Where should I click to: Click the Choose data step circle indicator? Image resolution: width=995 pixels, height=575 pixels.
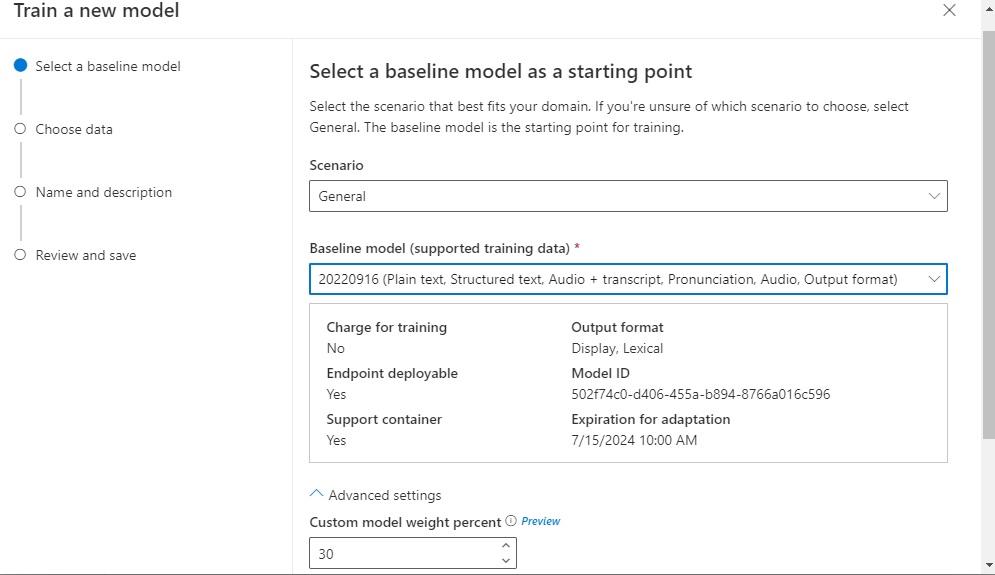click(x=20, y=129)
